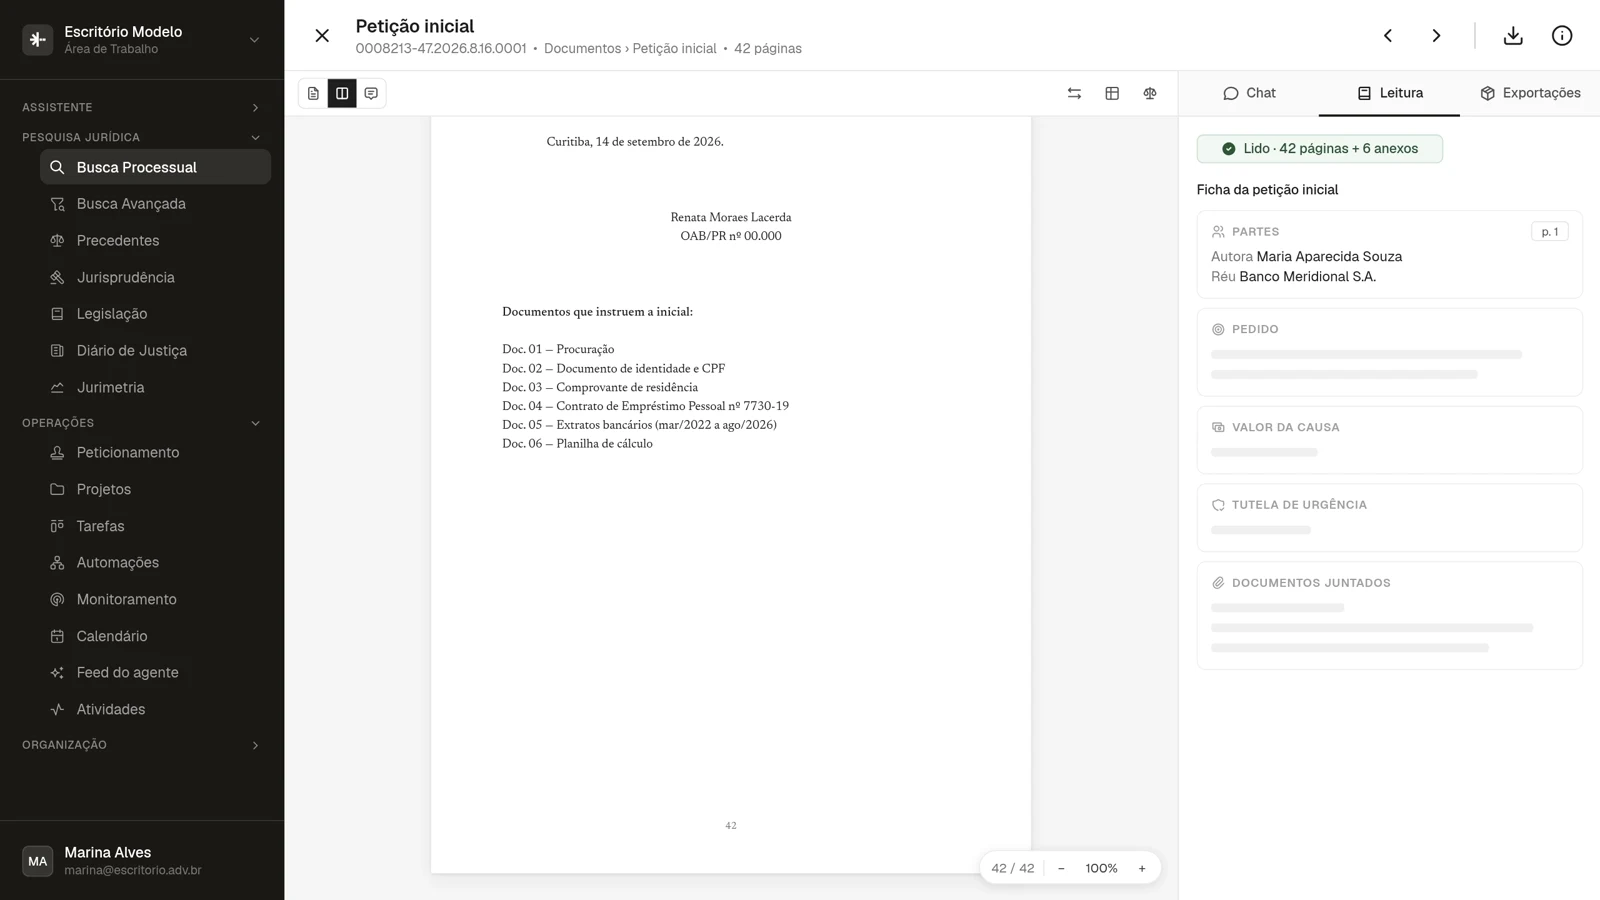Open the Escritório Modelo workspace dropdown

coord(142,40)
